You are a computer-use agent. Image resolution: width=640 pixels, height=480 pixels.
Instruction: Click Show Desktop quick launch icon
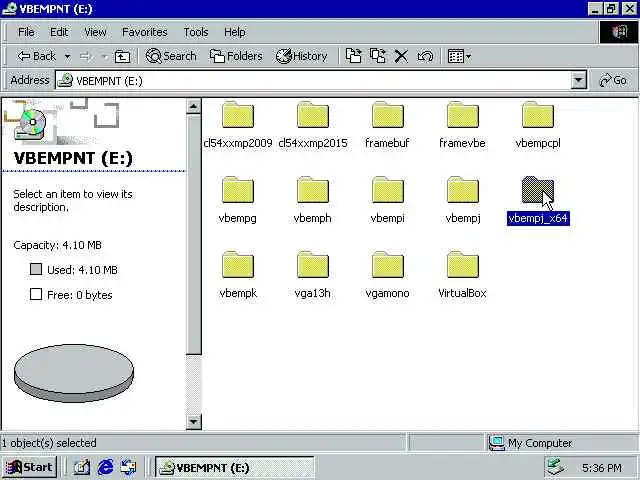[x=82, y=467]
